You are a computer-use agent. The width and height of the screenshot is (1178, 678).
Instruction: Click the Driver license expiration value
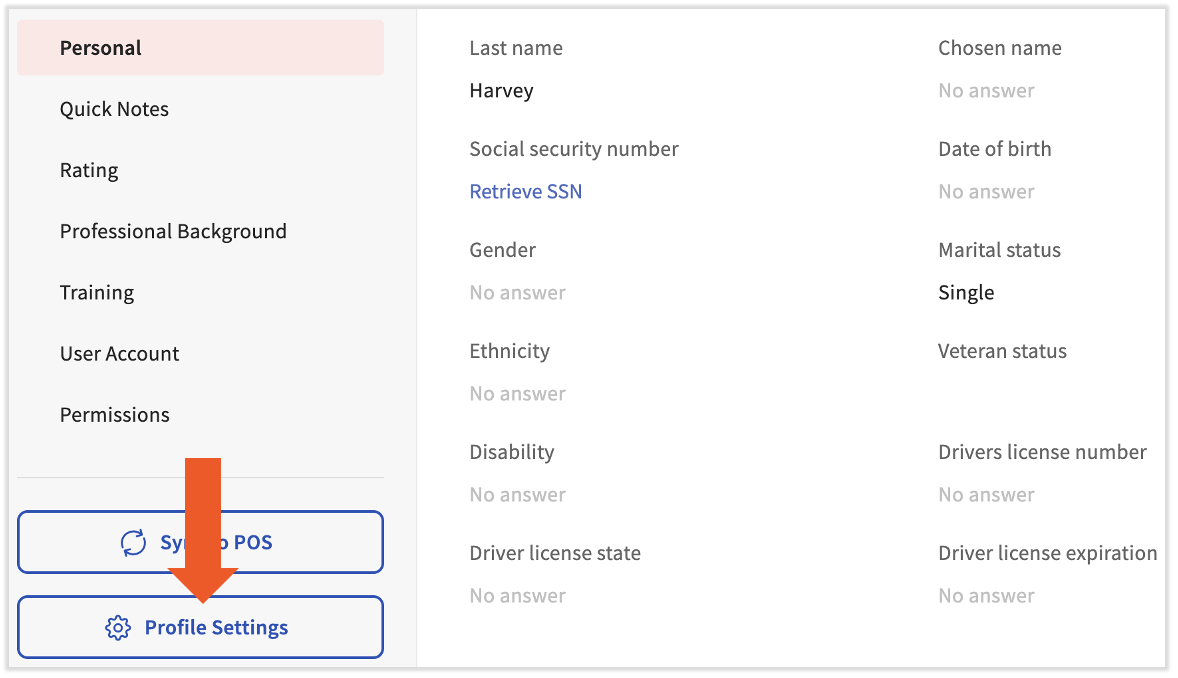[986, 595]
